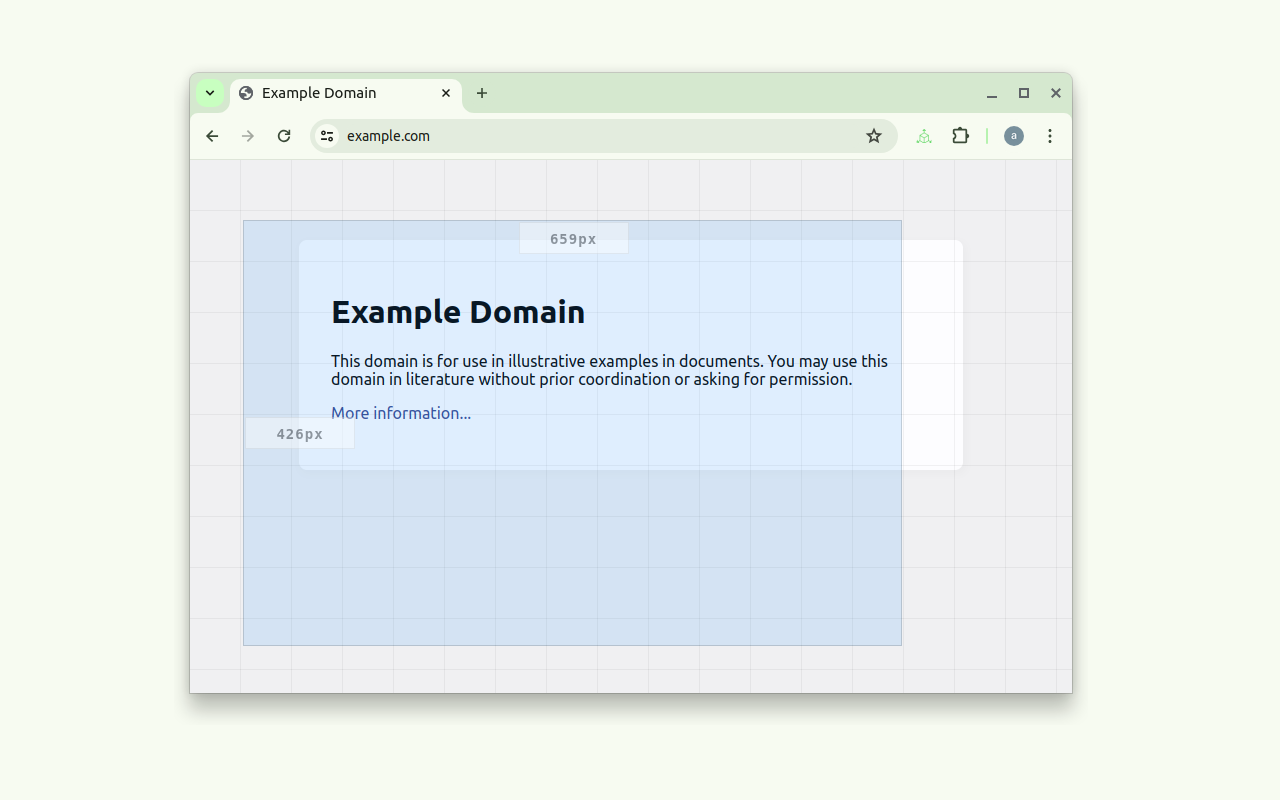Image resolution: width=1280 pixels, height=800 pixels.
Task: Open the green triangle extension icon
Action: (x=924, y=136)
